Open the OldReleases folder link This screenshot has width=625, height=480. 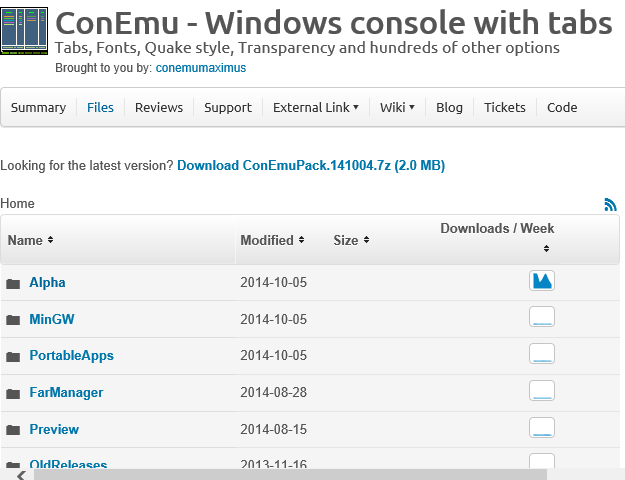(x=68, y=464)
